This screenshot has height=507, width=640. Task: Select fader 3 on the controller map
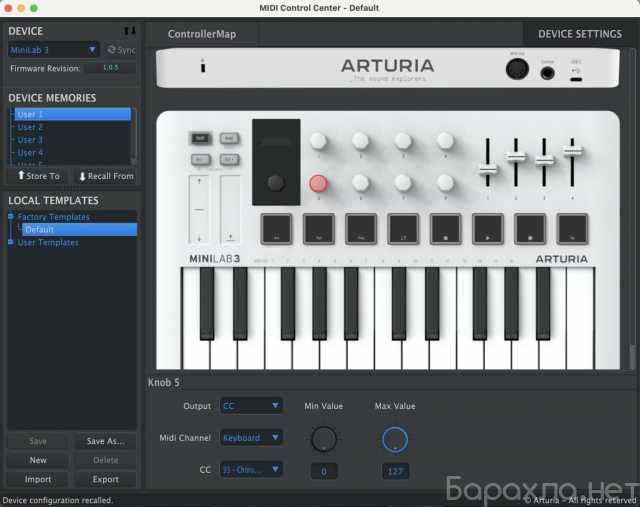click(544, 161)
